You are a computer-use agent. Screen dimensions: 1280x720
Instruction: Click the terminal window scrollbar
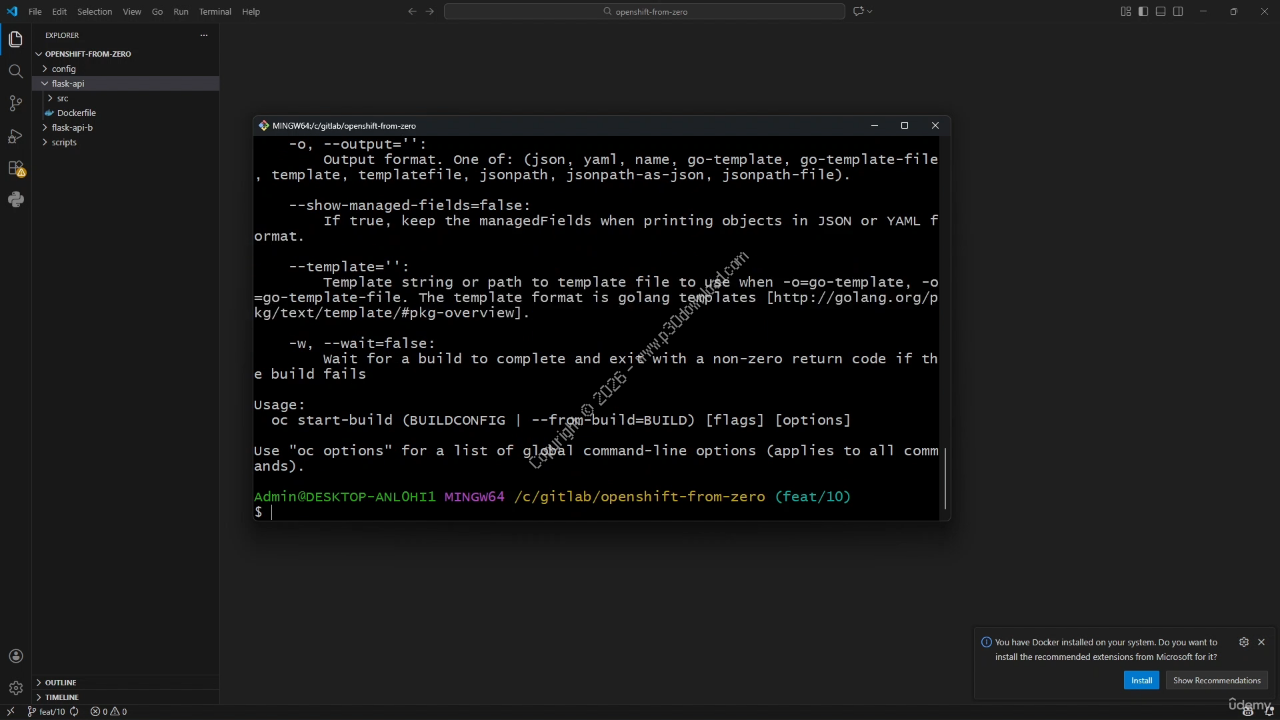[944, 478]
